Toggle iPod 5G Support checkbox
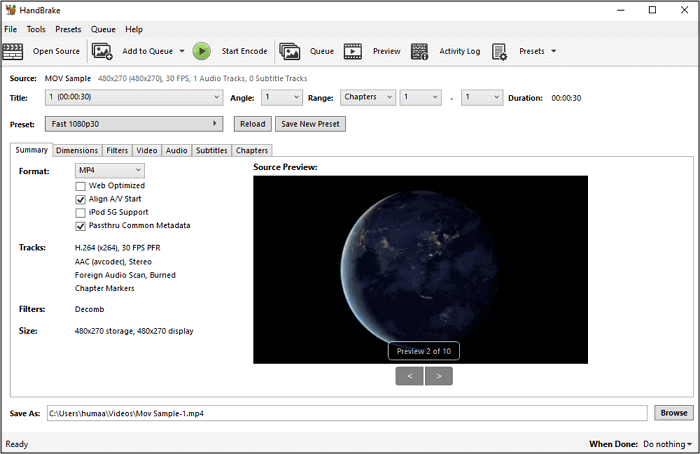 point(80,212)
